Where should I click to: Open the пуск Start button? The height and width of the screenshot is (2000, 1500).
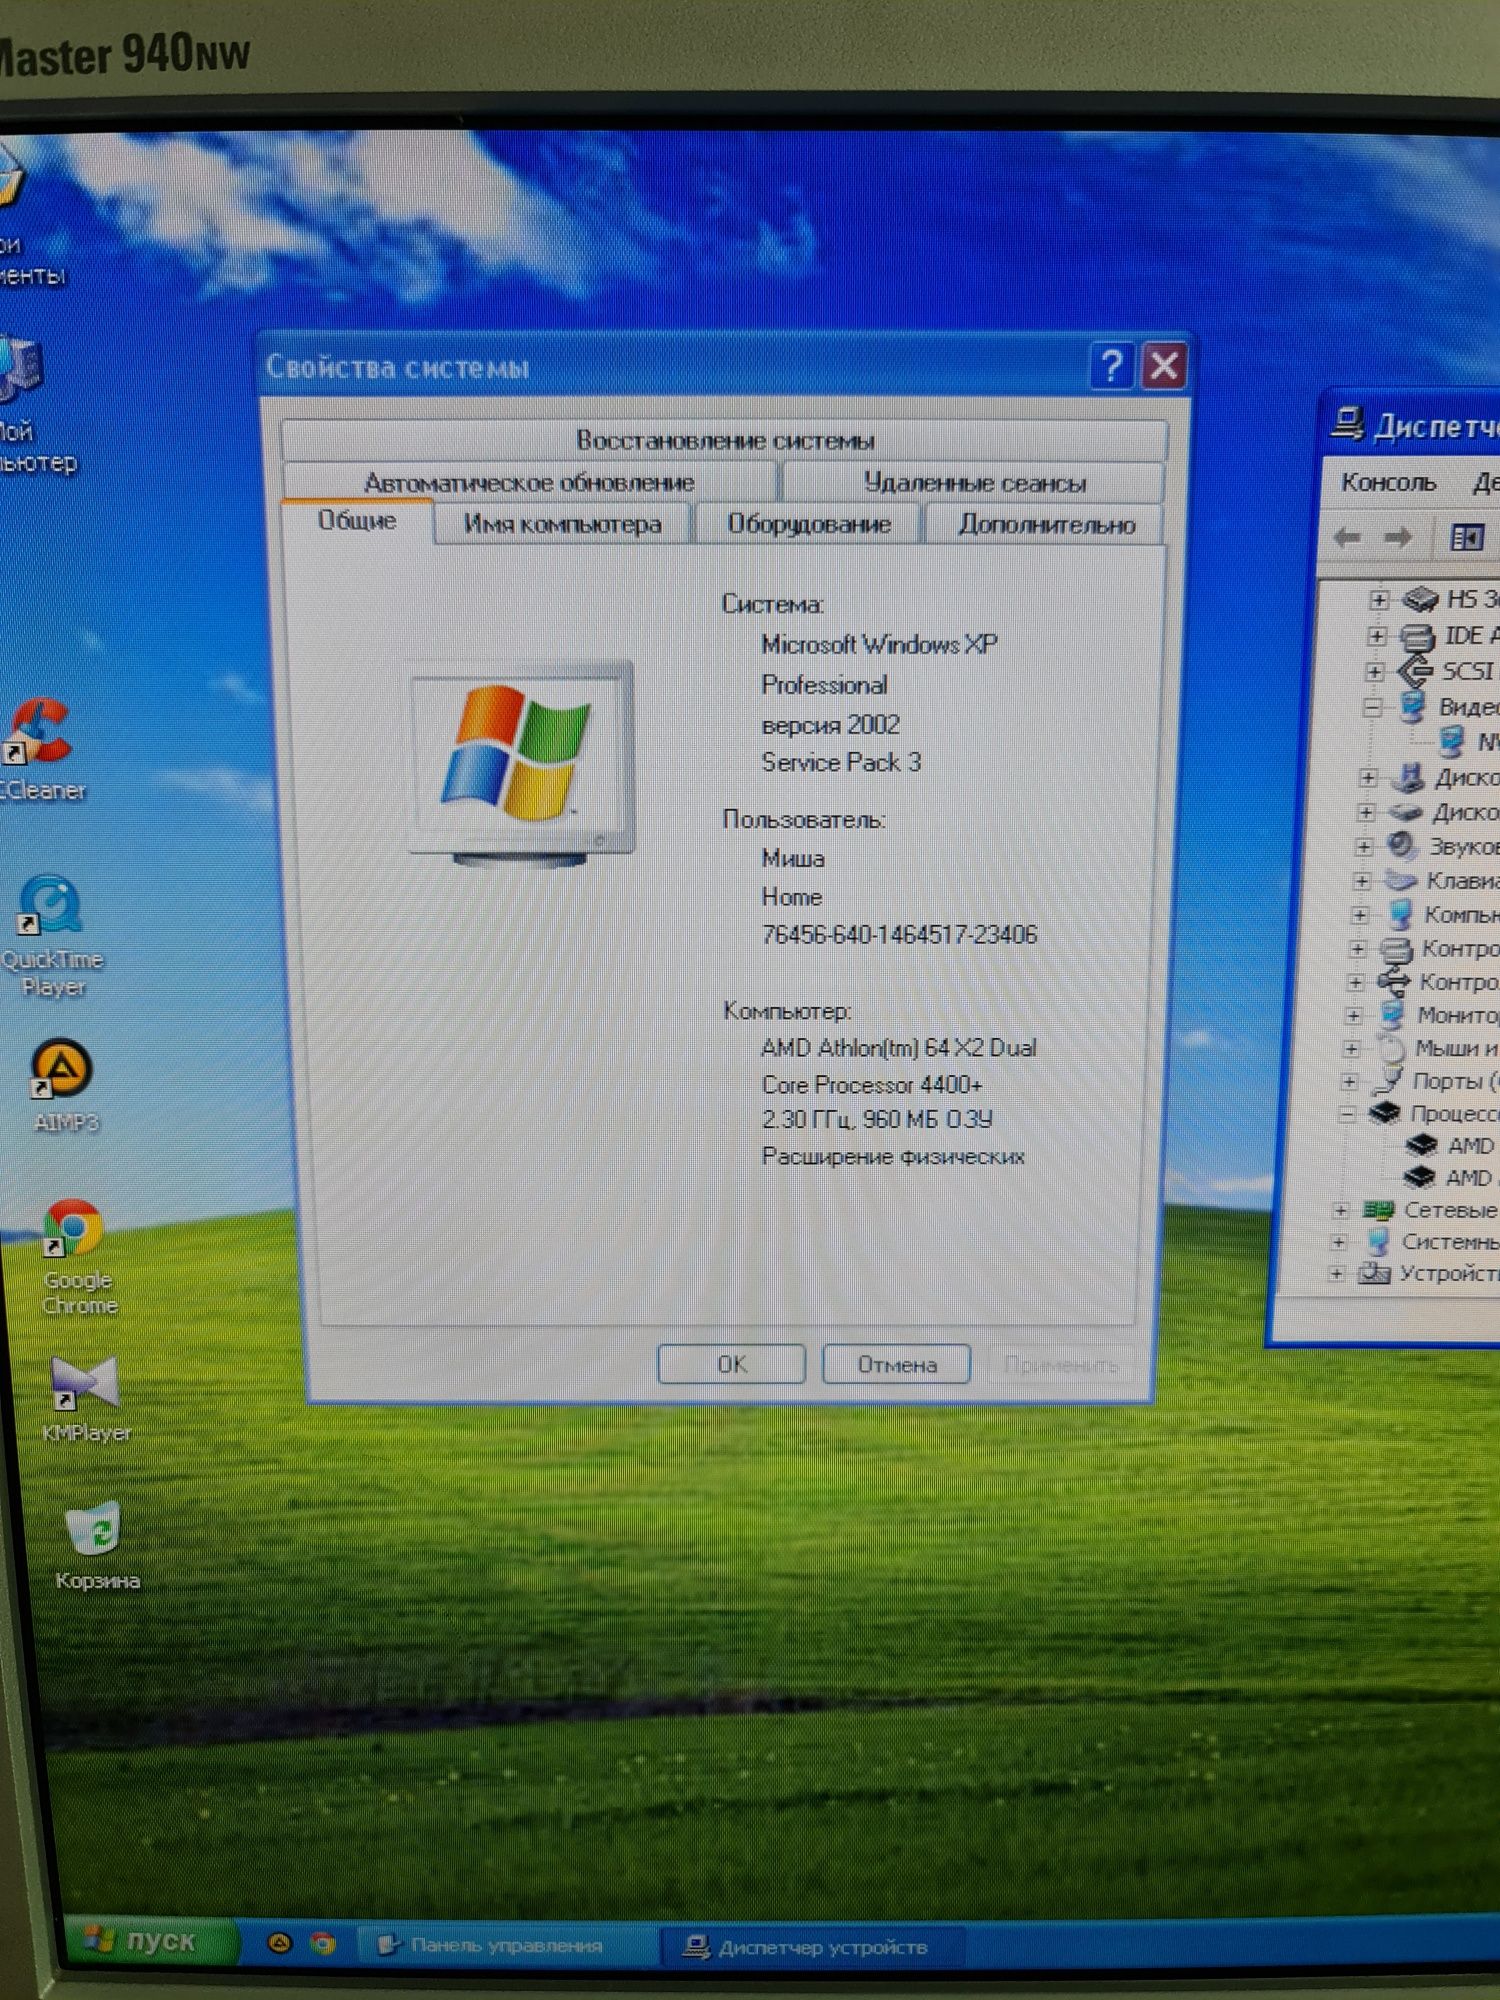150,1940
